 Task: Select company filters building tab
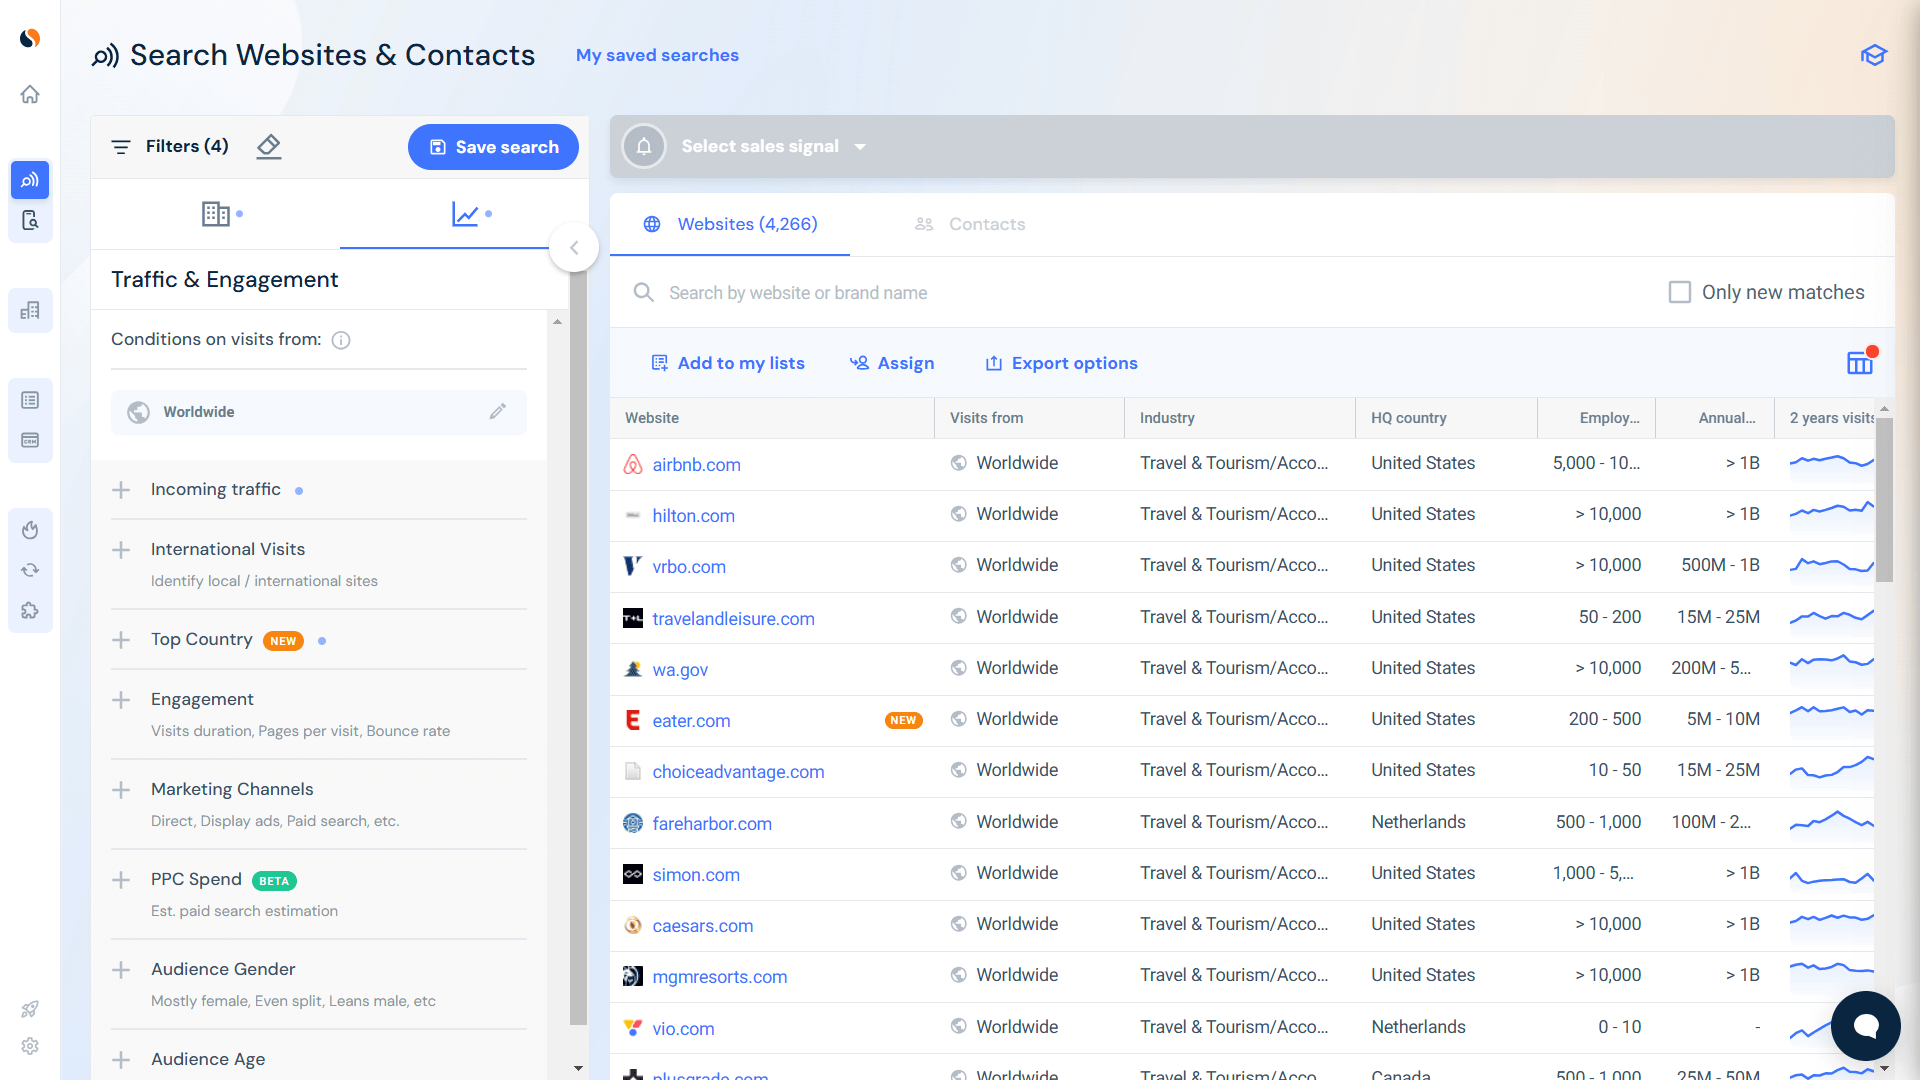[216, 214]
